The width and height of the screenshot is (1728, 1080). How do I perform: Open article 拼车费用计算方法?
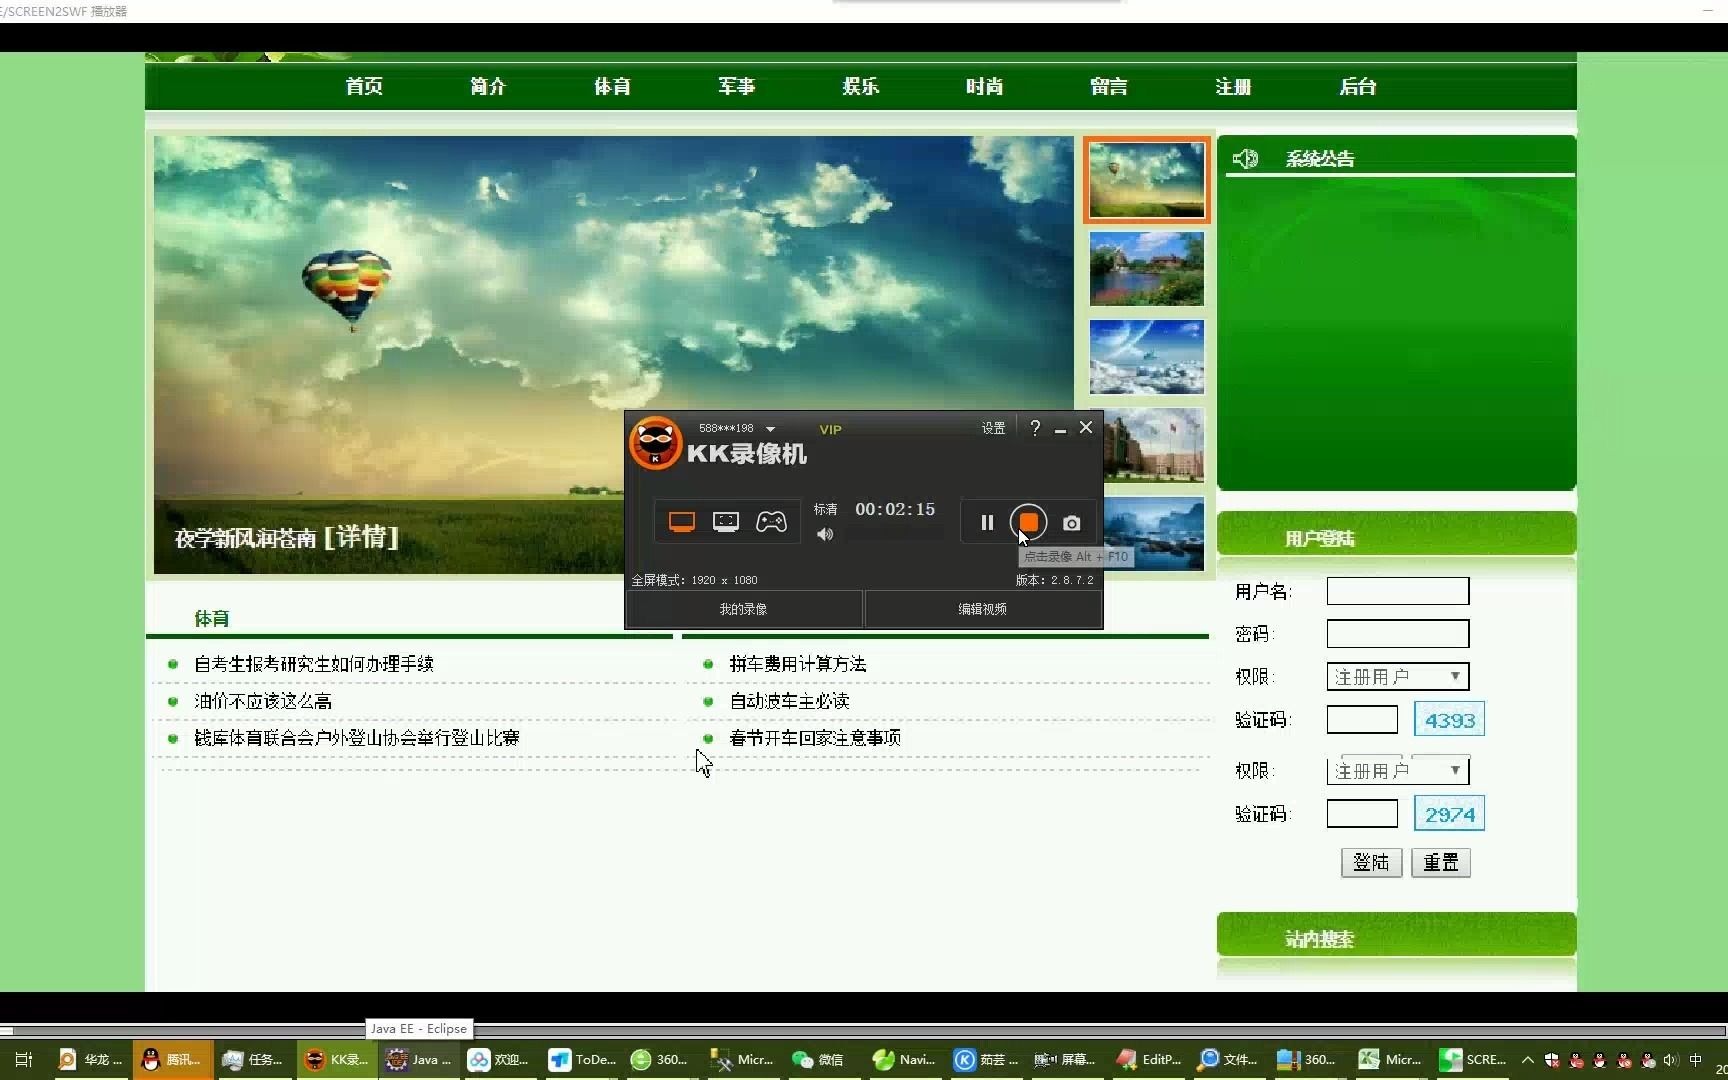(x=798, y=664)
